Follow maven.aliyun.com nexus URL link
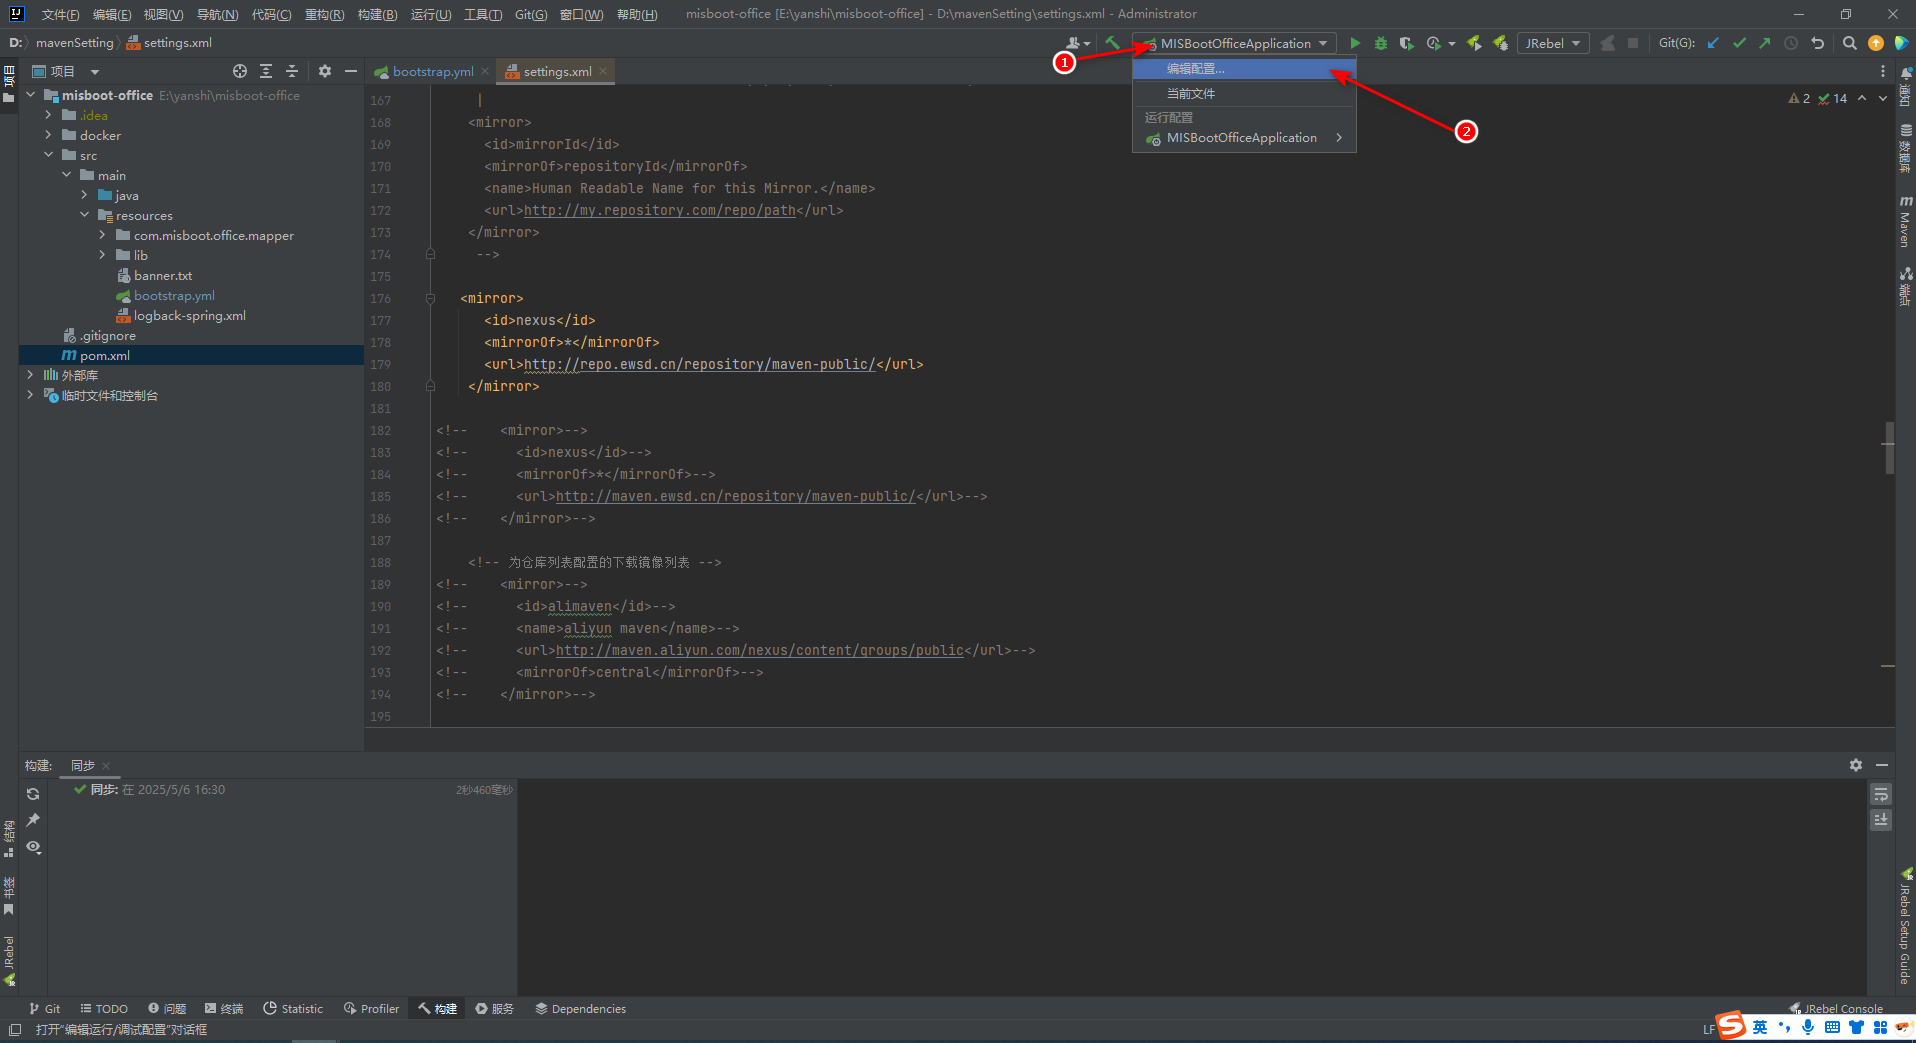The width and height of the screenshot is (1916, 1043). (x=760, y=650)
